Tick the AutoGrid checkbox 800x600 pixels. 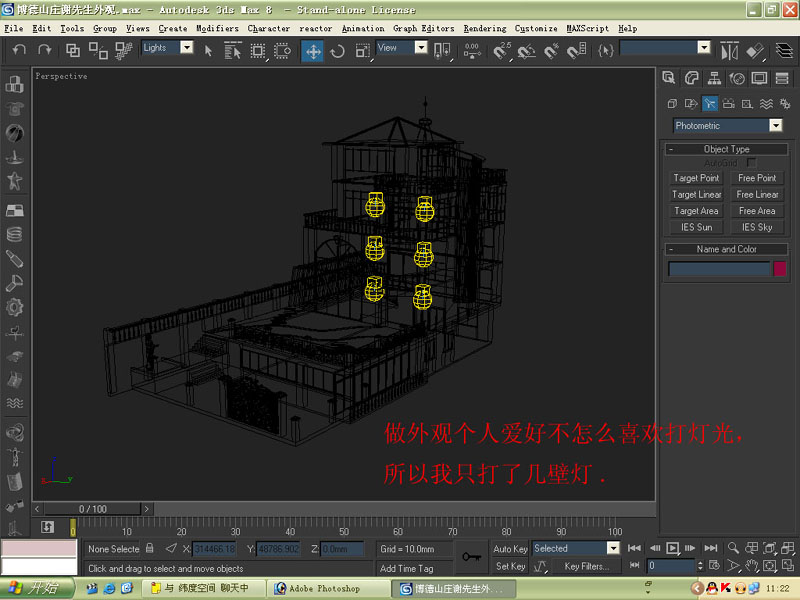point(751,163)
